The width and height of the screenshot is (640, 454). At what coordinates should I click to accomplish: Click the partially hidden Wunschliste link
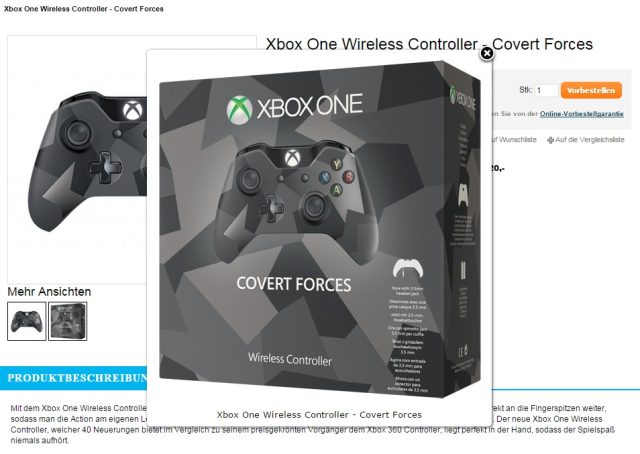(x=514, y=140)
